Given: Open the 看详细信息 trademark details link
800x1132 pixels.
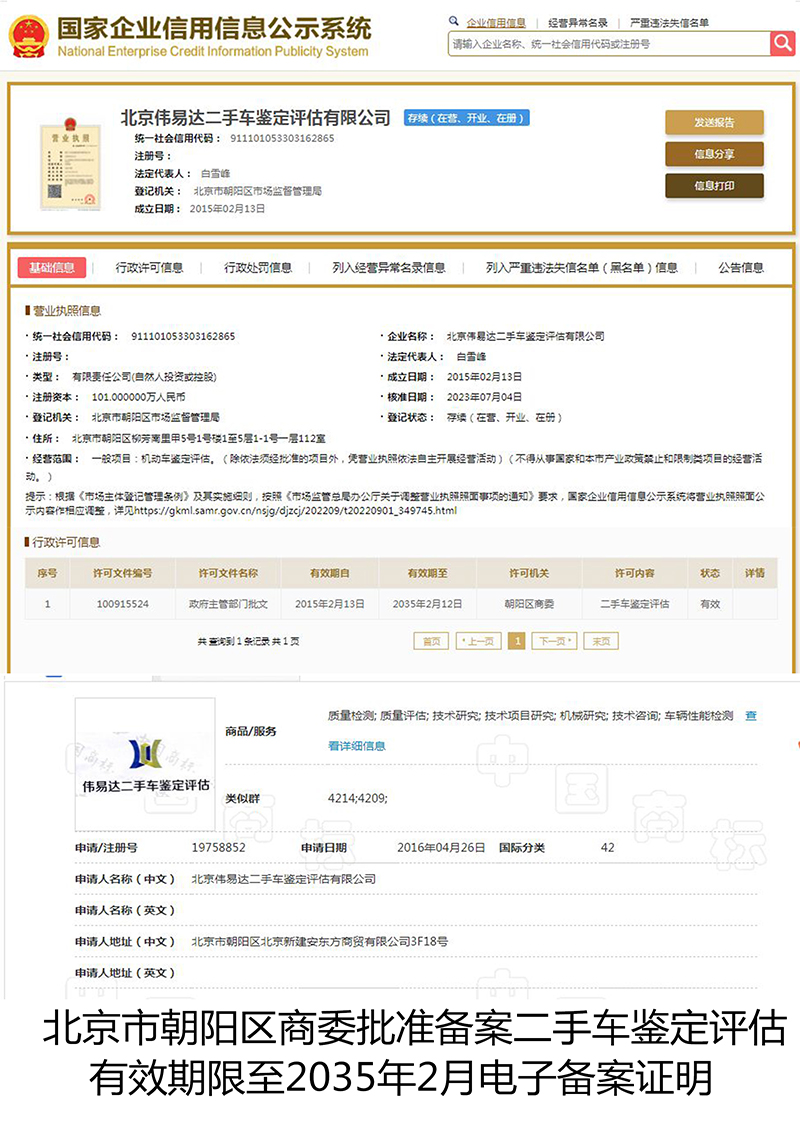Looking at the screenshot, I should 357,746.
